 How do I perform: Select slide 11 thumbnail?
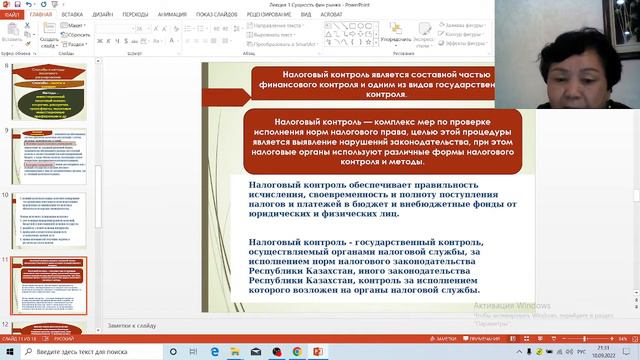(x=49, y=286)
